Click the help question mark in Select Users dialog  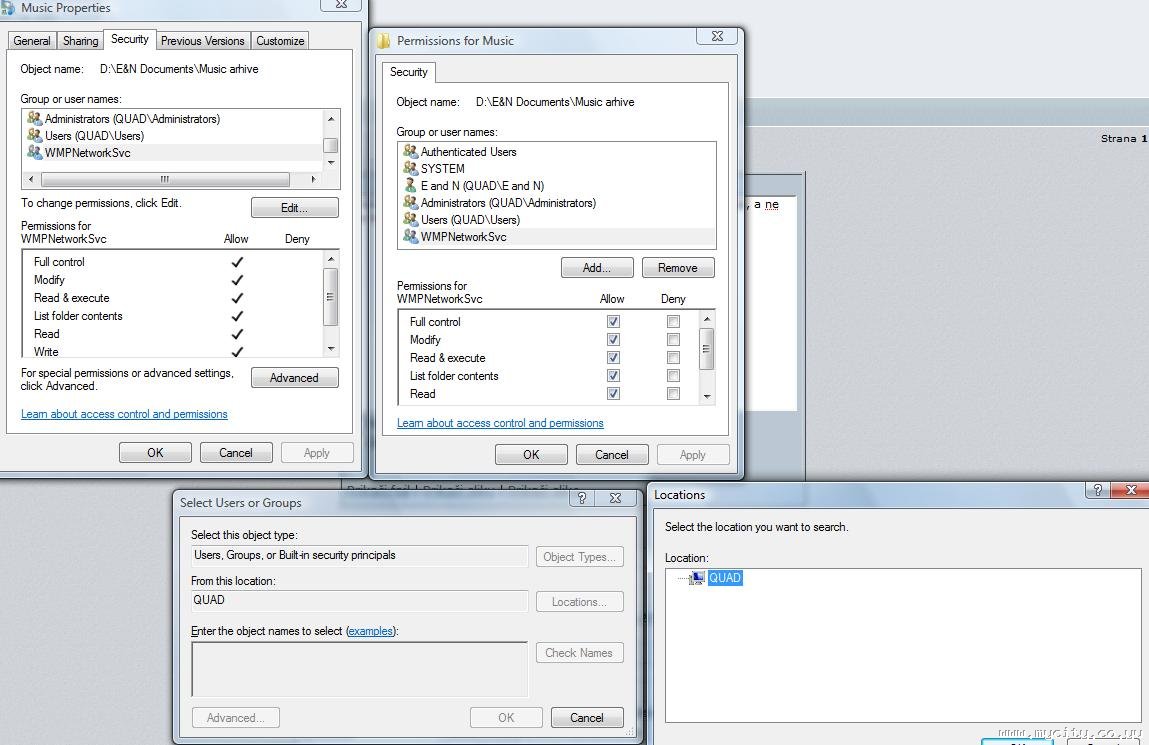point(582,498)
